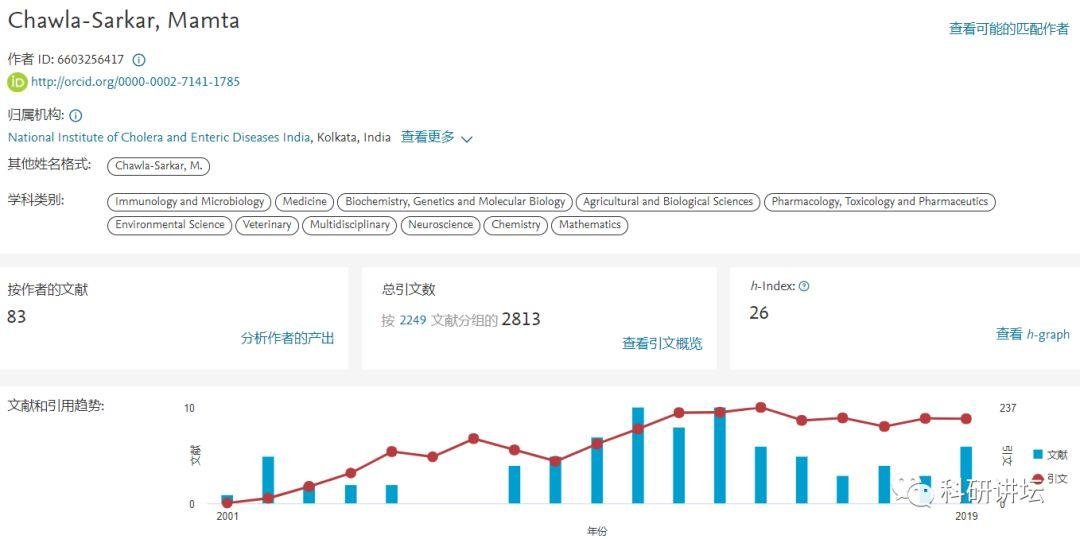Click the info icon next to 归属机构
This screenshot has width=1080, height=539.
pyautogui.click(x=76, y=116)
